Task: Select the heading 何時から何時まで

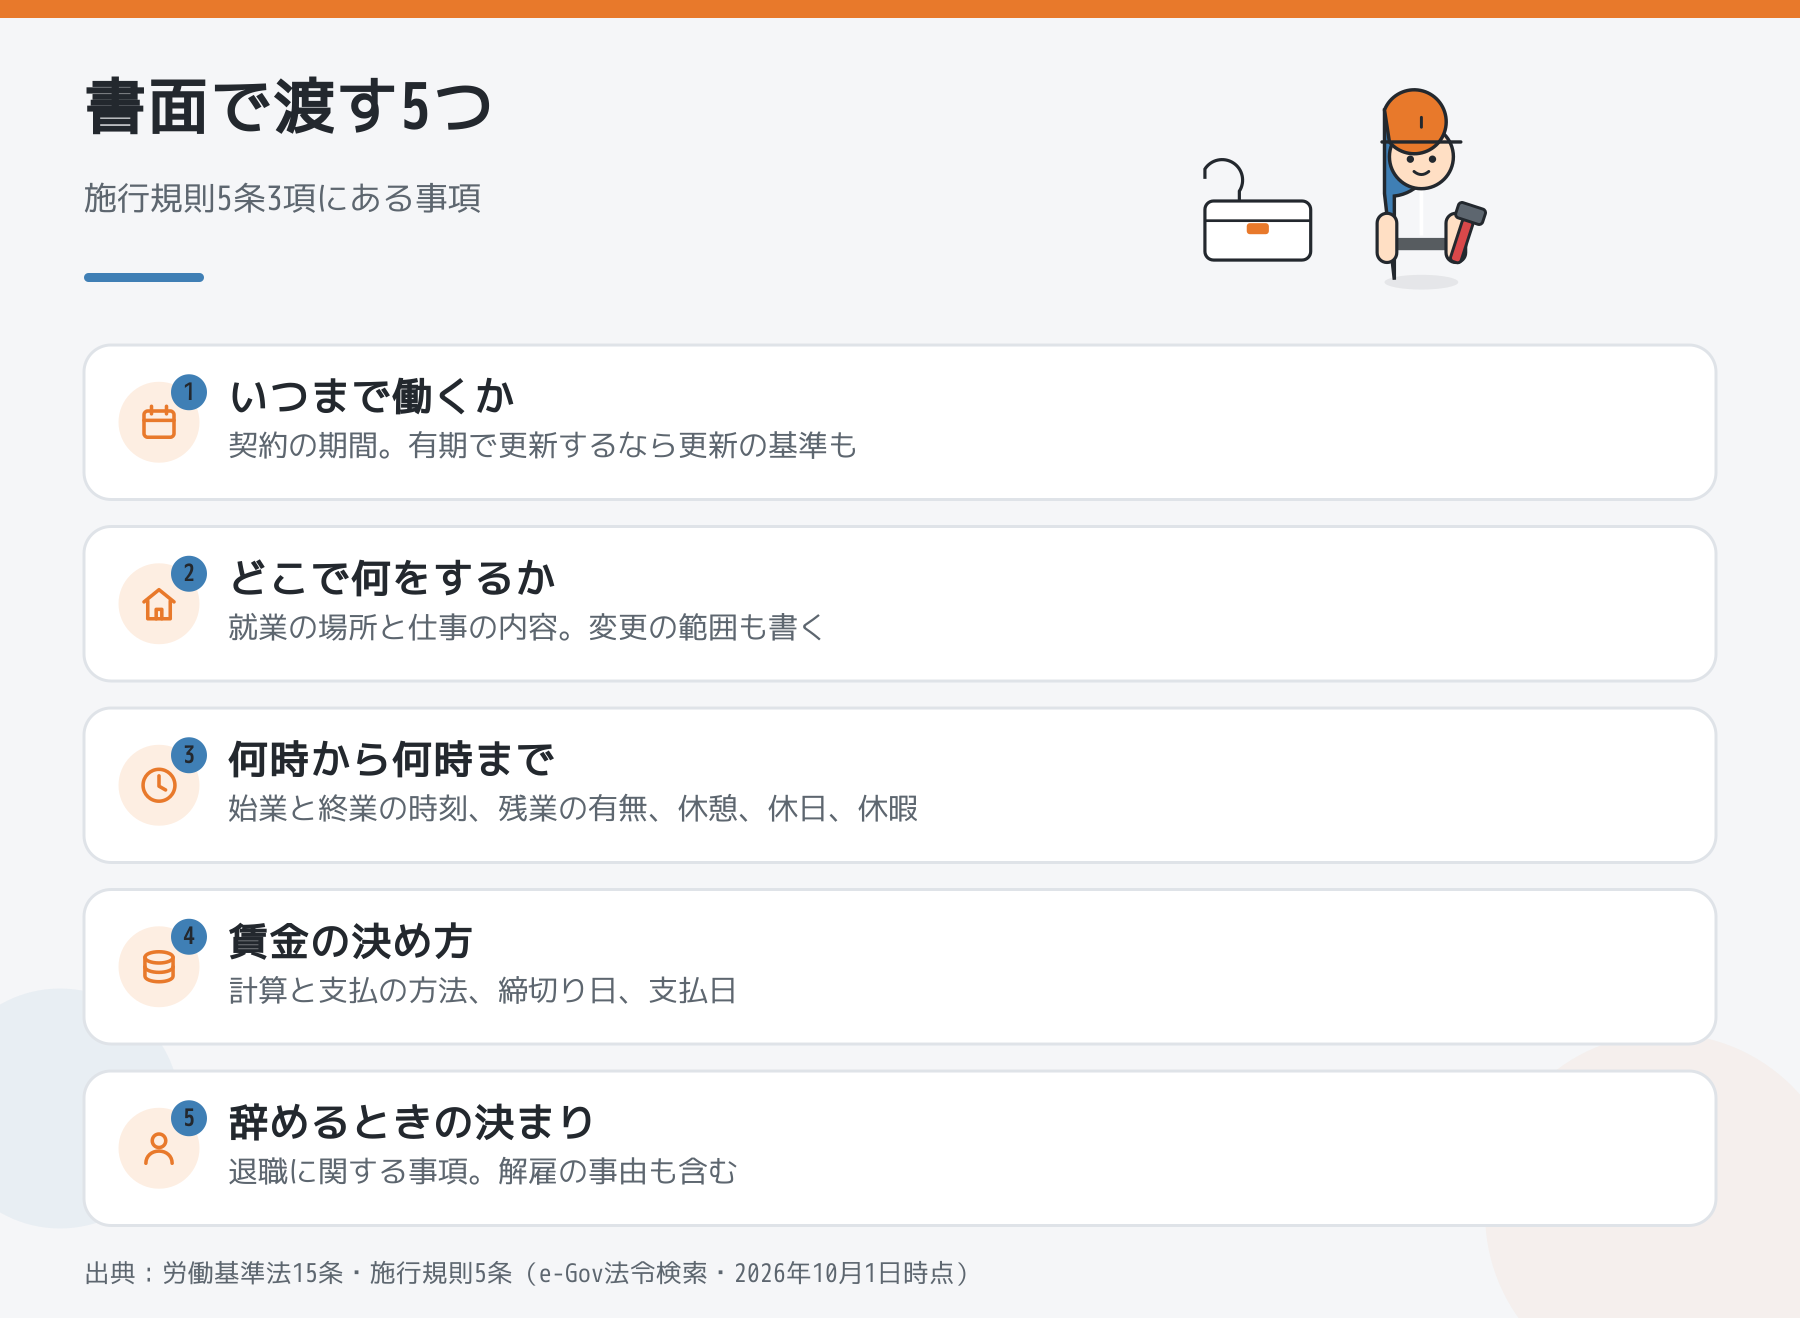Action: click(391, 759)
